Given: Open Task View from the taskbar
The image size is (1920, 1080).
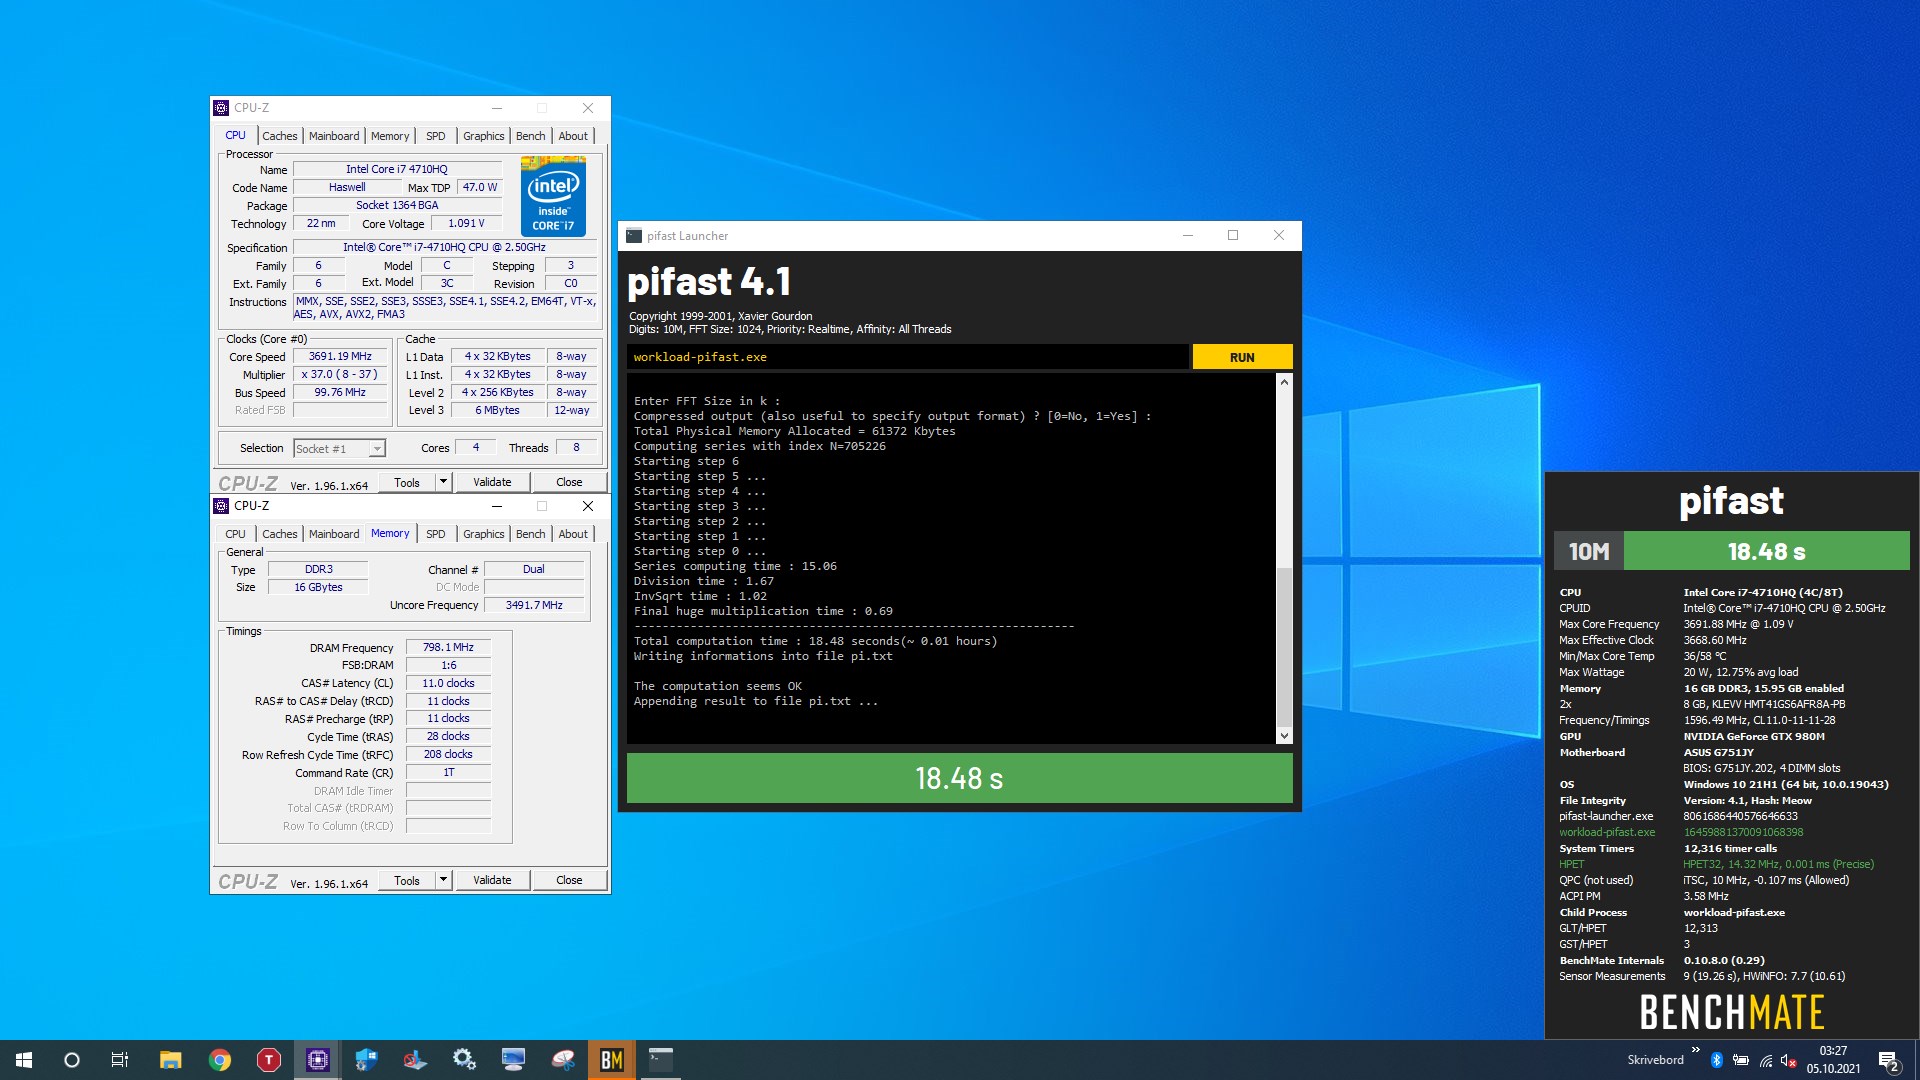Looking at the screenshot, I should 120,1060.
